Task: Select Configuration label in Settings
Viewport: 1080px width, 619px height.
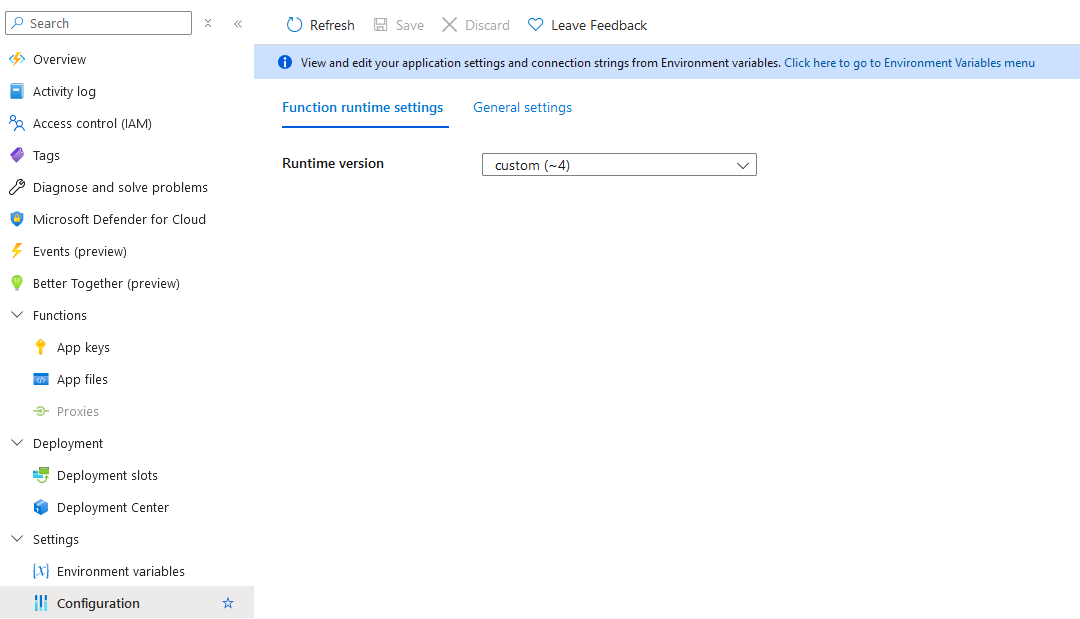Action: point(98,604)
